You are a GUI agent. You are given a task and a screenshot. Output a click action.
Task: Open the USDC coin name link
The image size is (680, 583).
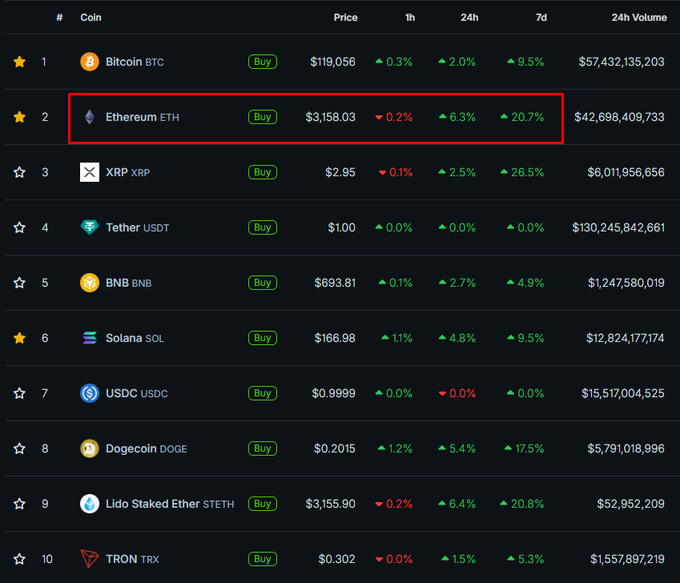(x=137, y=393)
